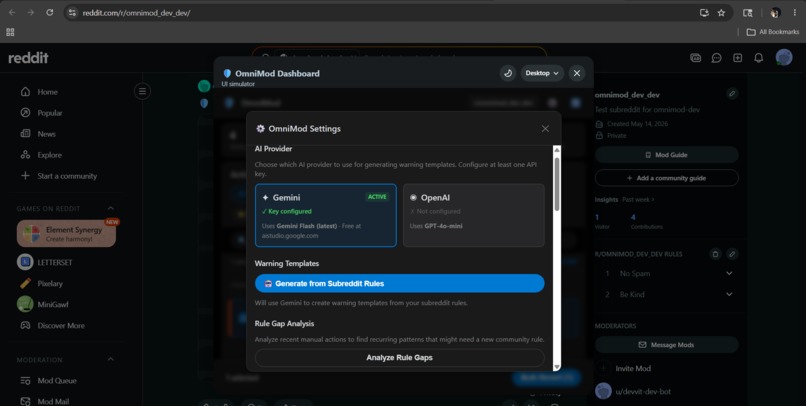This screenshot has height=406, width=806.
Task: Open the Element Synergy game card
Action: click(x=66, y=234)
